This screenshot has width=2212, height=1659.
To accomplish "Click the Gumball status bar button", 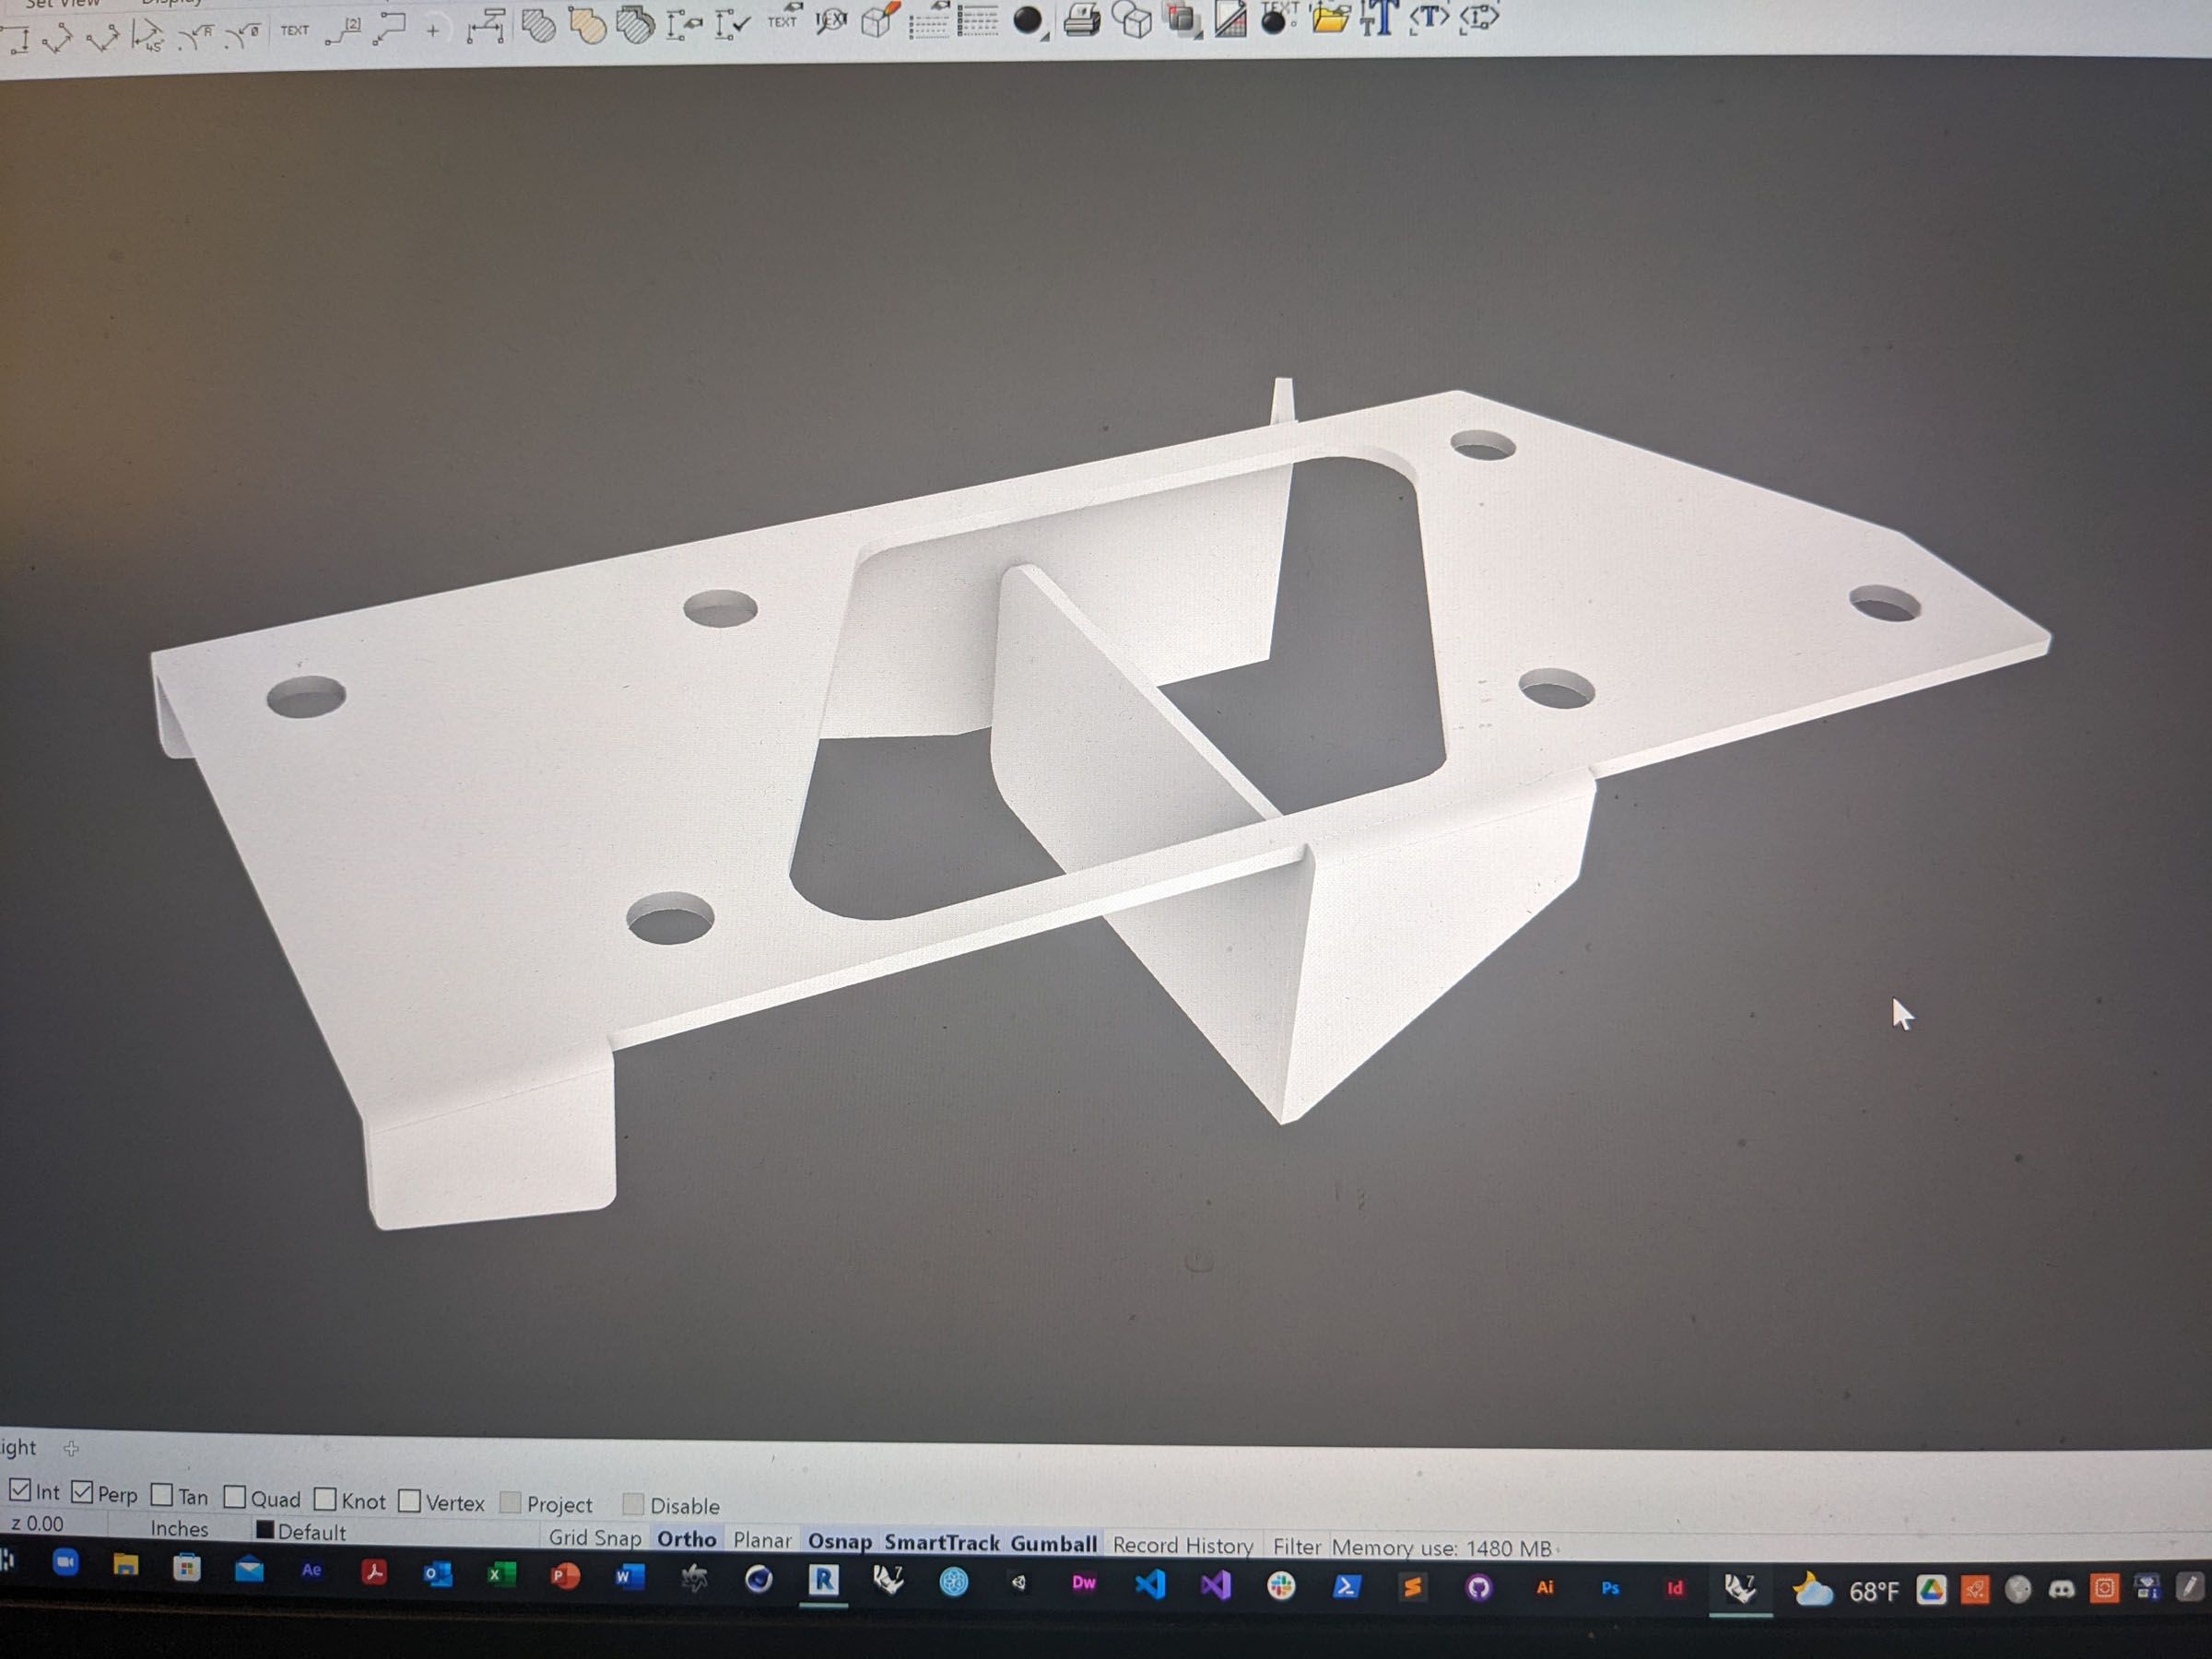I will click(1053, 1543).
